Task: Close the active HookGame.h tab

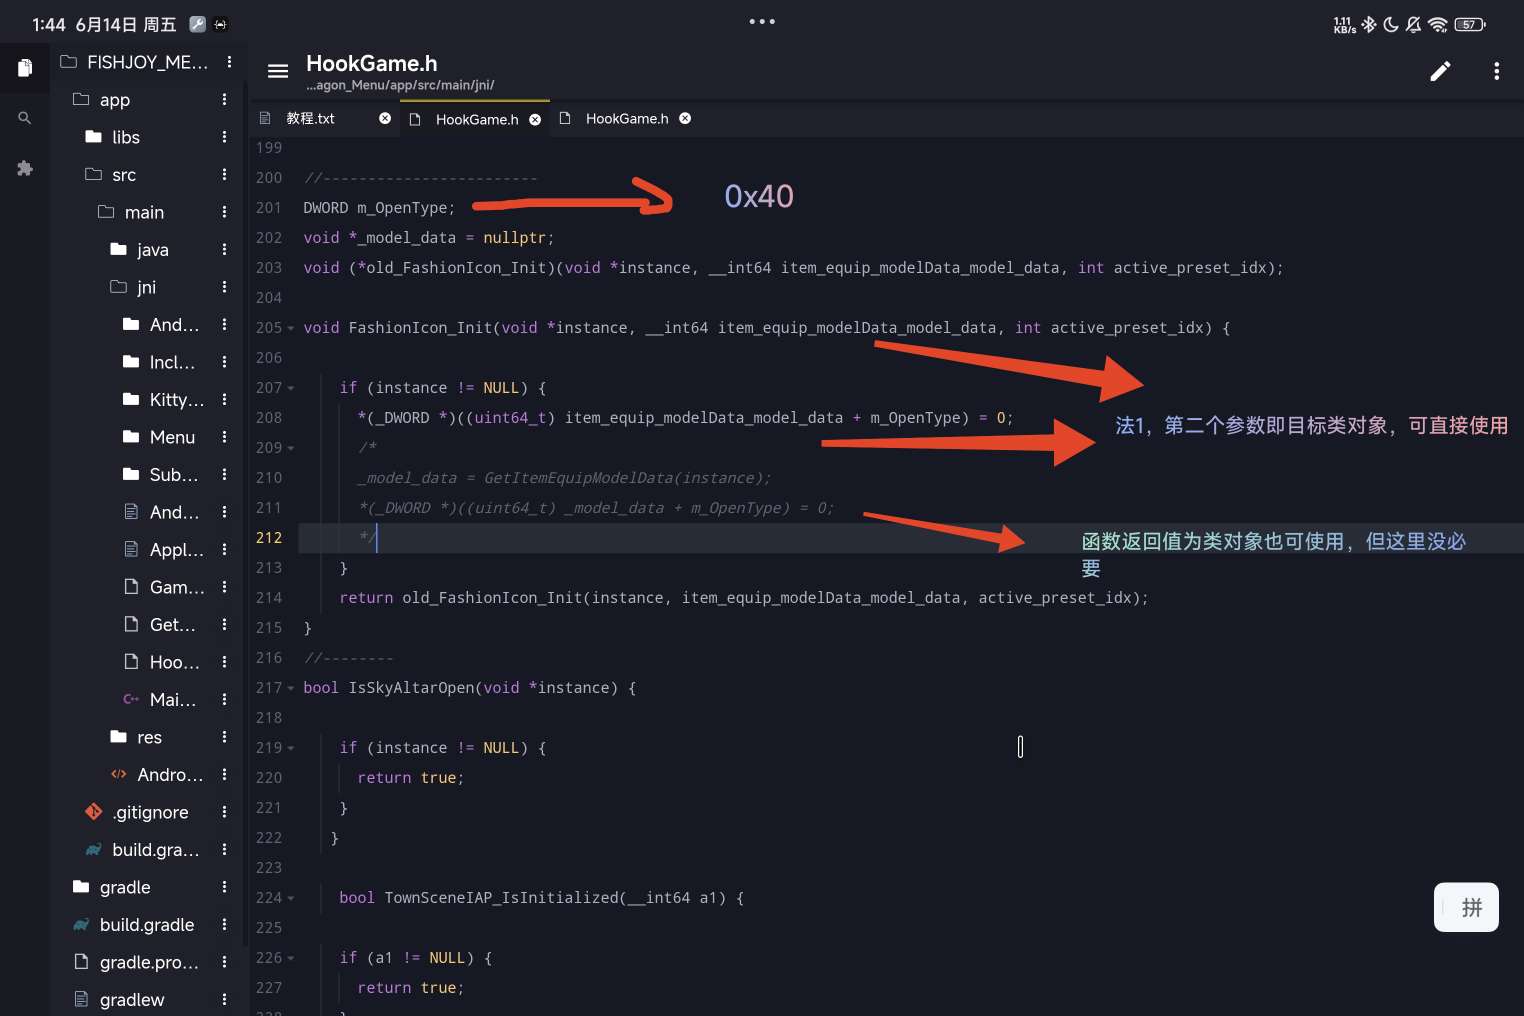Action: click(x=535, y=119)
